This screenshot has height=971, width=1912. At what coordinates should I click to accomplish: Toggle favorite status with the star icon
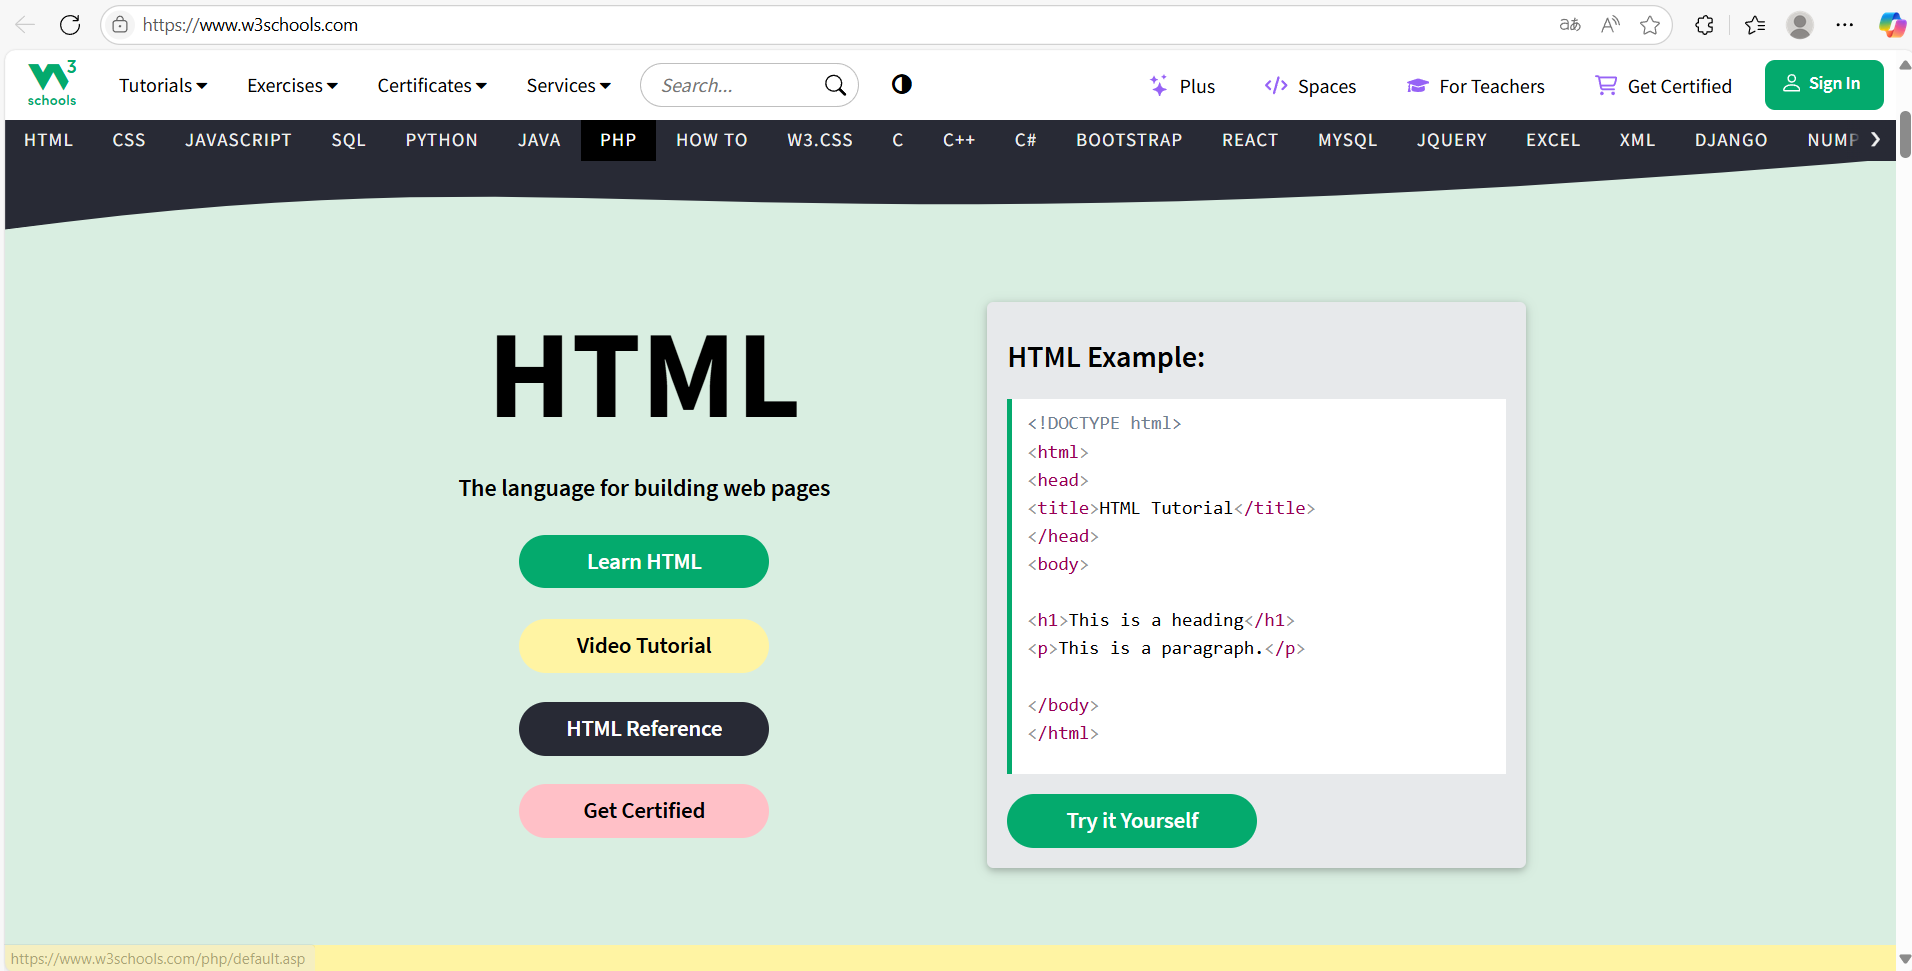1650,25
